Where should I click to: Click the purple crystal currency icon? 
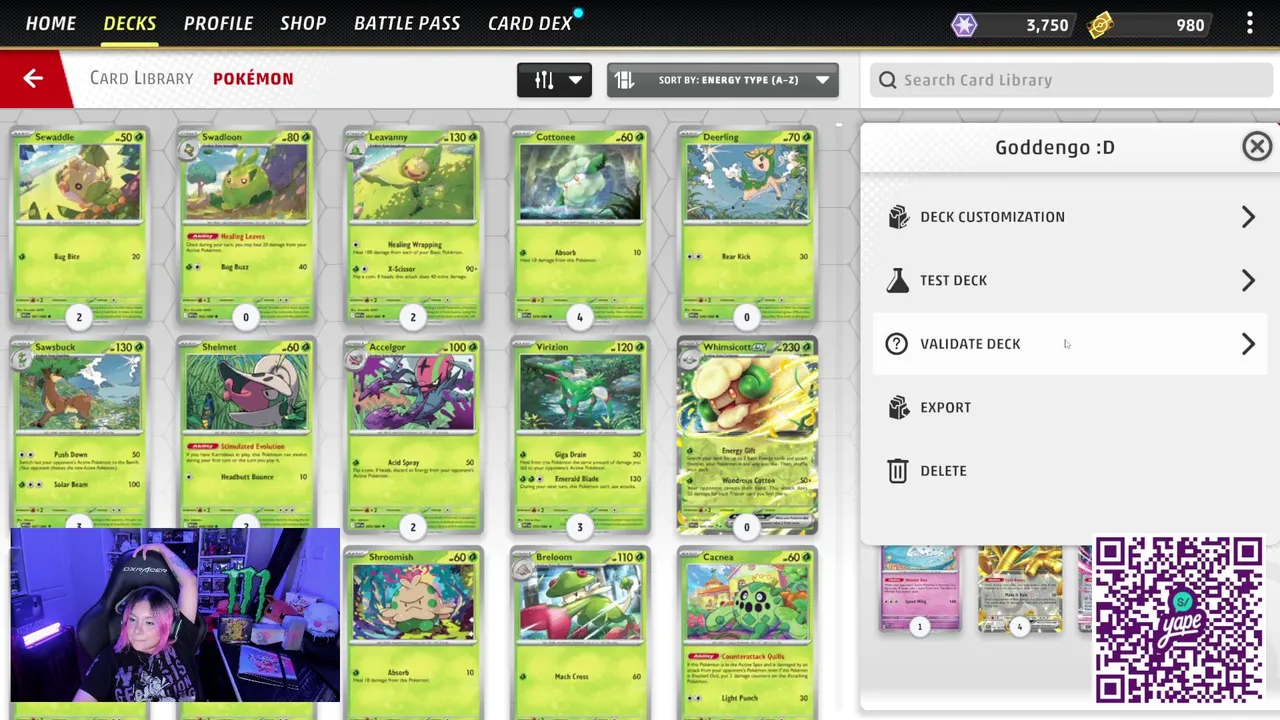coord(964,25)
